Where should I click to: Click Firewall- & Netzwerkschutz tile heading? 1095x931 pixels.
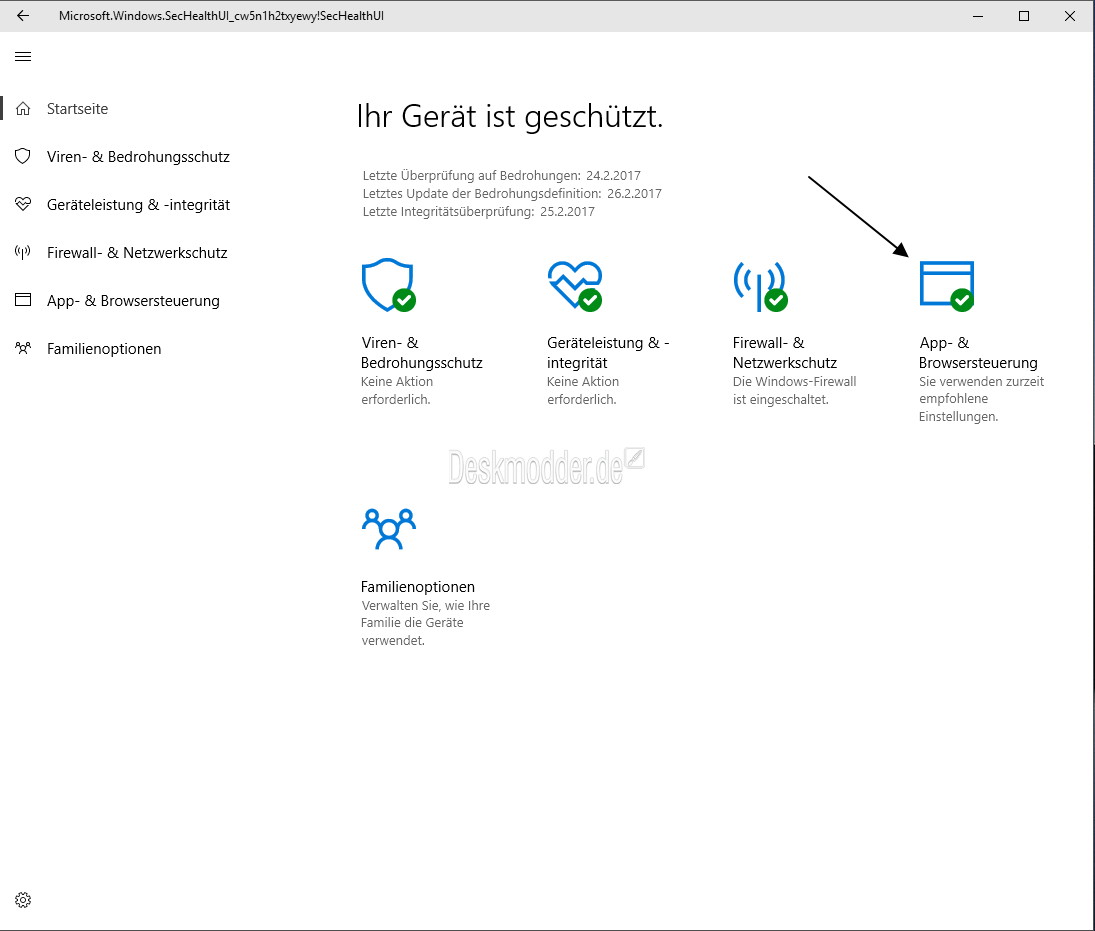(785, 353)
